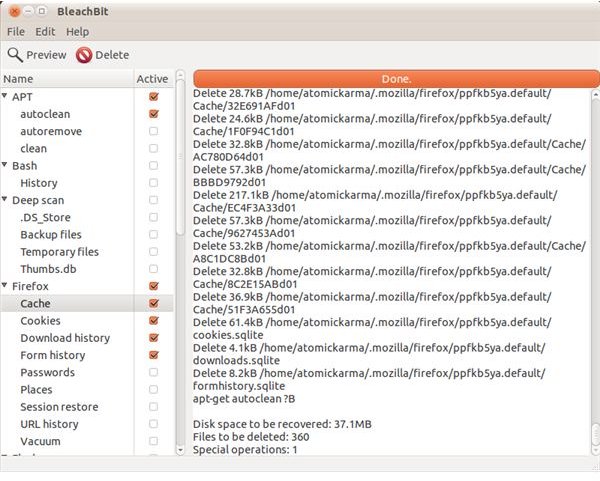Select the Cache item under Firefox
Image resolution: width=600 pixels, height=481 pixels.
point(36,303)
